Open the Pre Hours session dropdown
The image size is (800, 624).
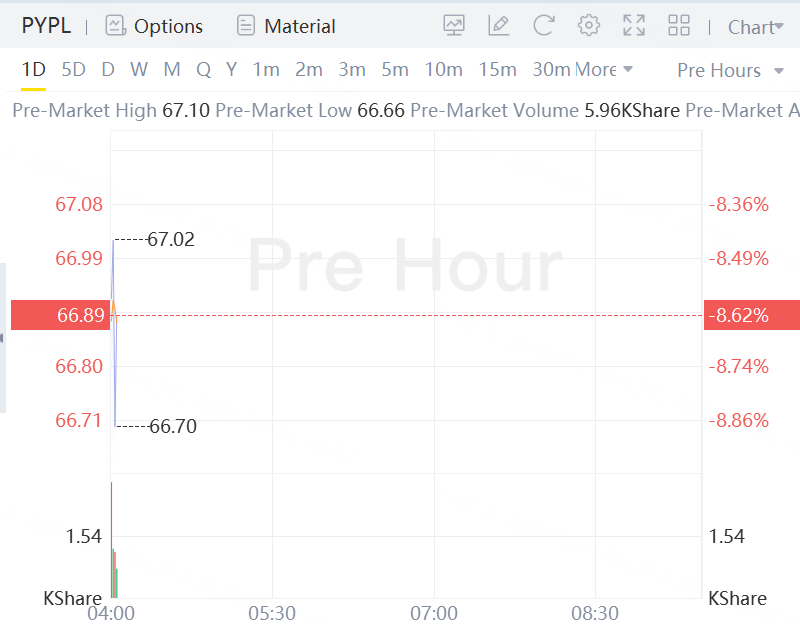(730, 70)
